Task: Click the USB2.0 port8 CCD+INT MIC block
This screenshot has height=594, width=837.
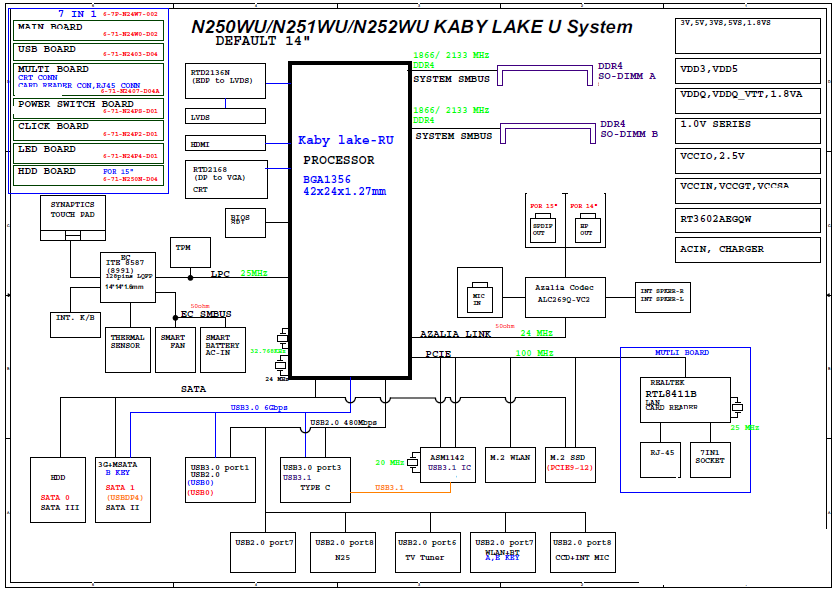Action: (x=583, y=552)
